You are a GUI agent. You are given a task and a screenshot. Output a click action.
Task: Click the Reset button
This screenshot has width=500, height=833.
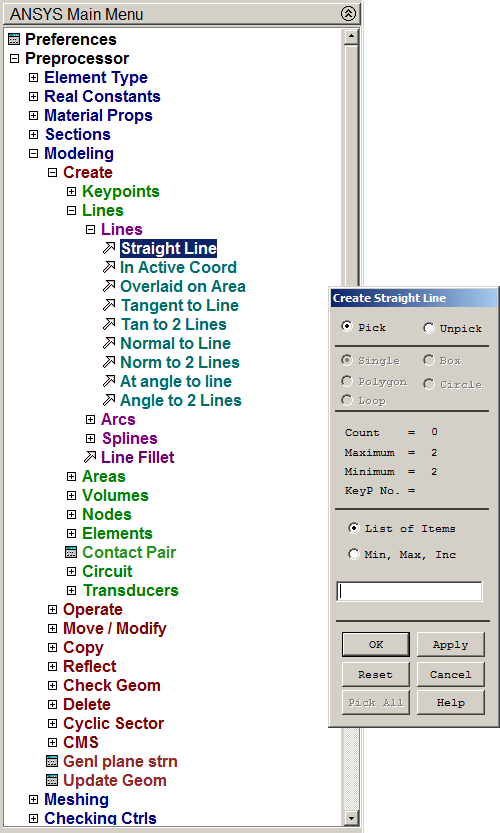(x=376, y=674)
